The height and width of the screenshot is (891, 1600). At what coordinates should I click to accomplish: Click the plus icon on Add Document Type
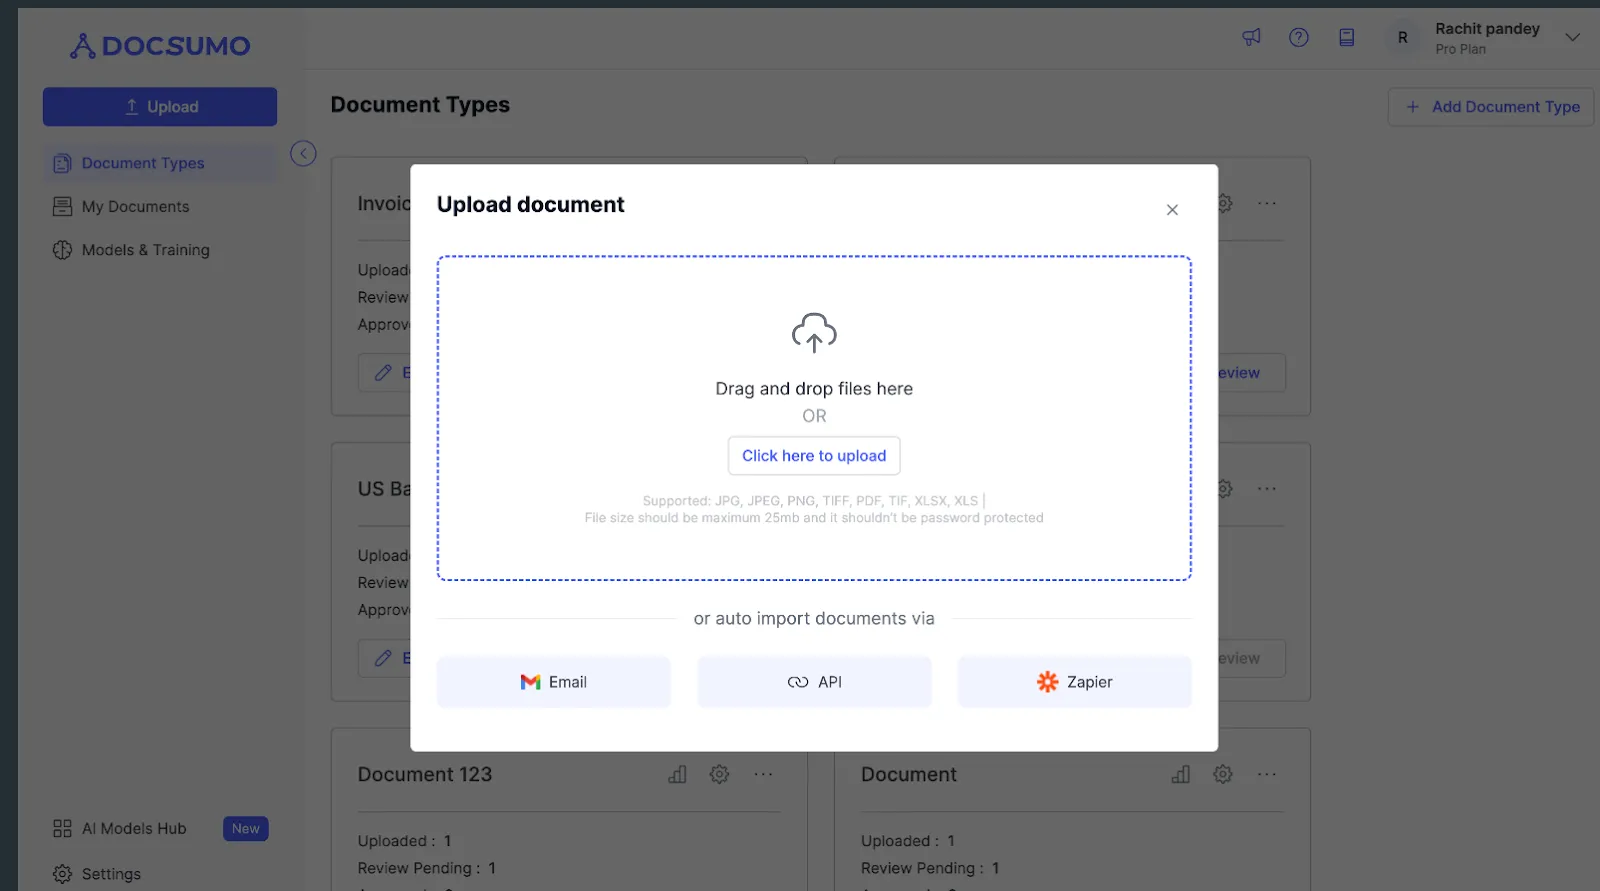click(x=1413, y=106)
